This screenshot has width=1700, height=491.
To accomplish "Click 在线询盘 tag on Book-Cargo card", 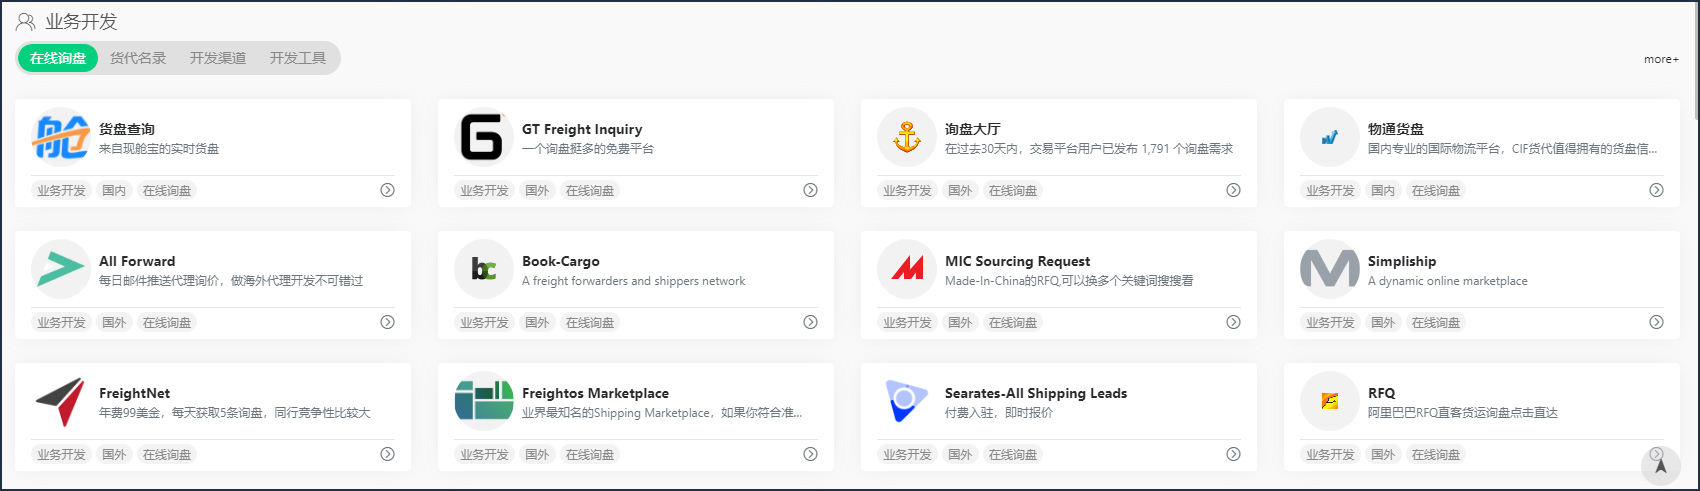I will pyautogui.click(x=590, y=322).
